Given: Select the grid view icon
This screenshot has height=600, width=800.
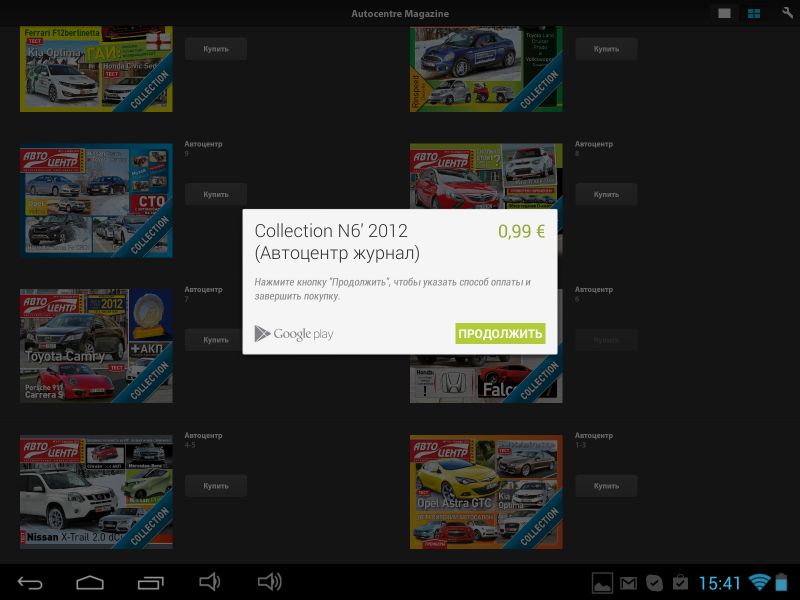Looking at the screenshot, I should pyautogui.click(x=754, y=13).
